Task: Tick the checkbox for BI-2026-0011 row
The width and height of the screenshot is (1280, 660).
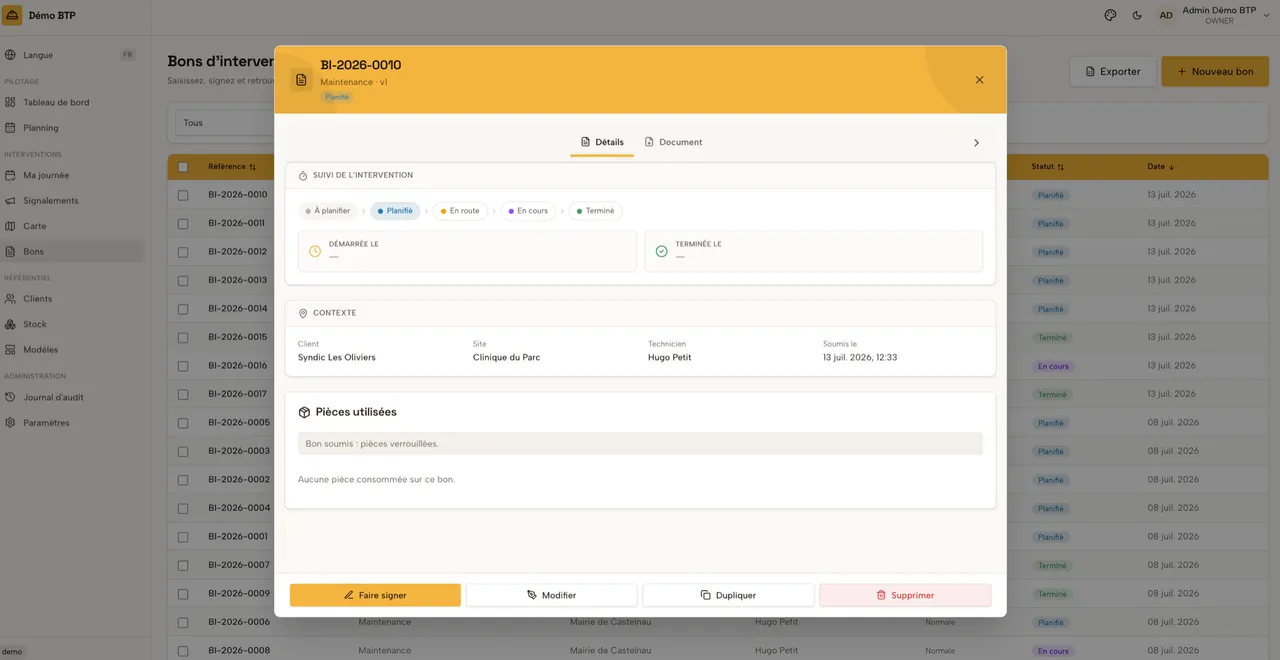Action: point(183,224)
